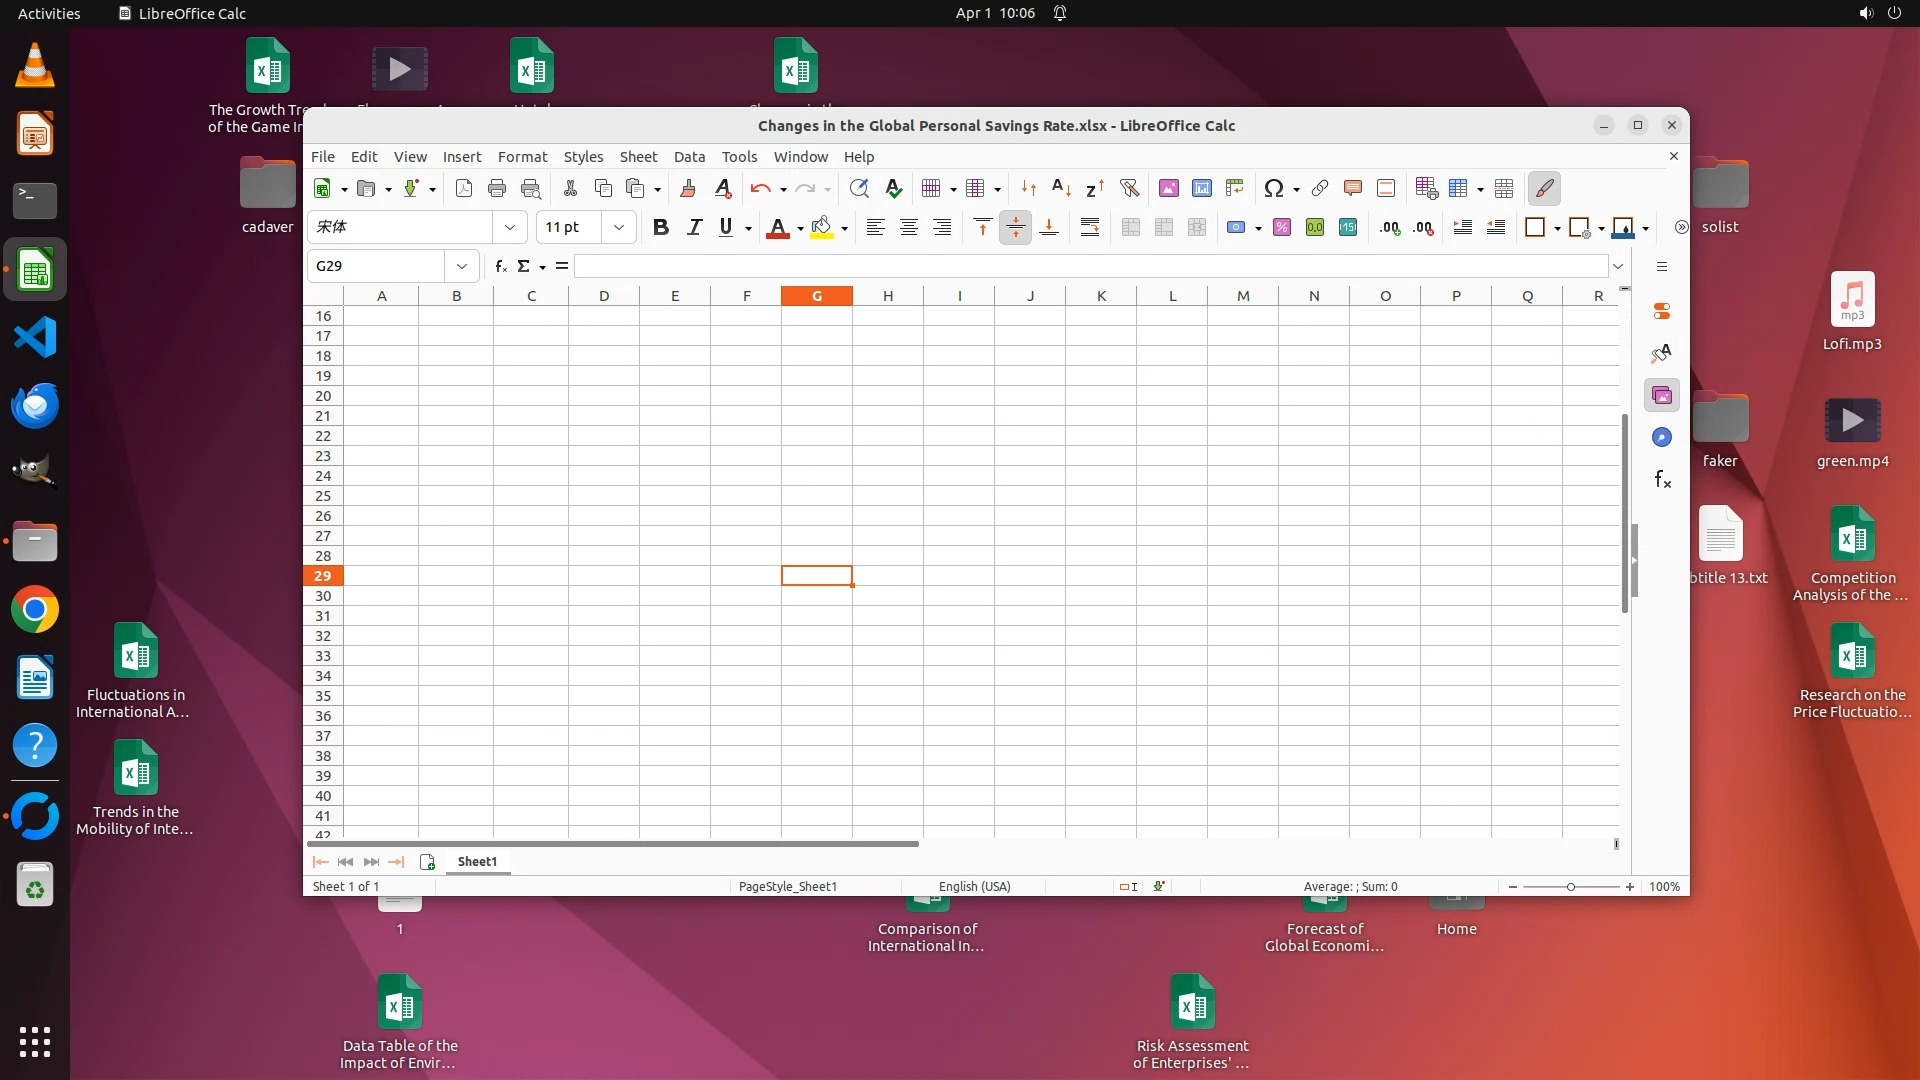Click the Sort Ascending icon

(x=1061, y=188)
